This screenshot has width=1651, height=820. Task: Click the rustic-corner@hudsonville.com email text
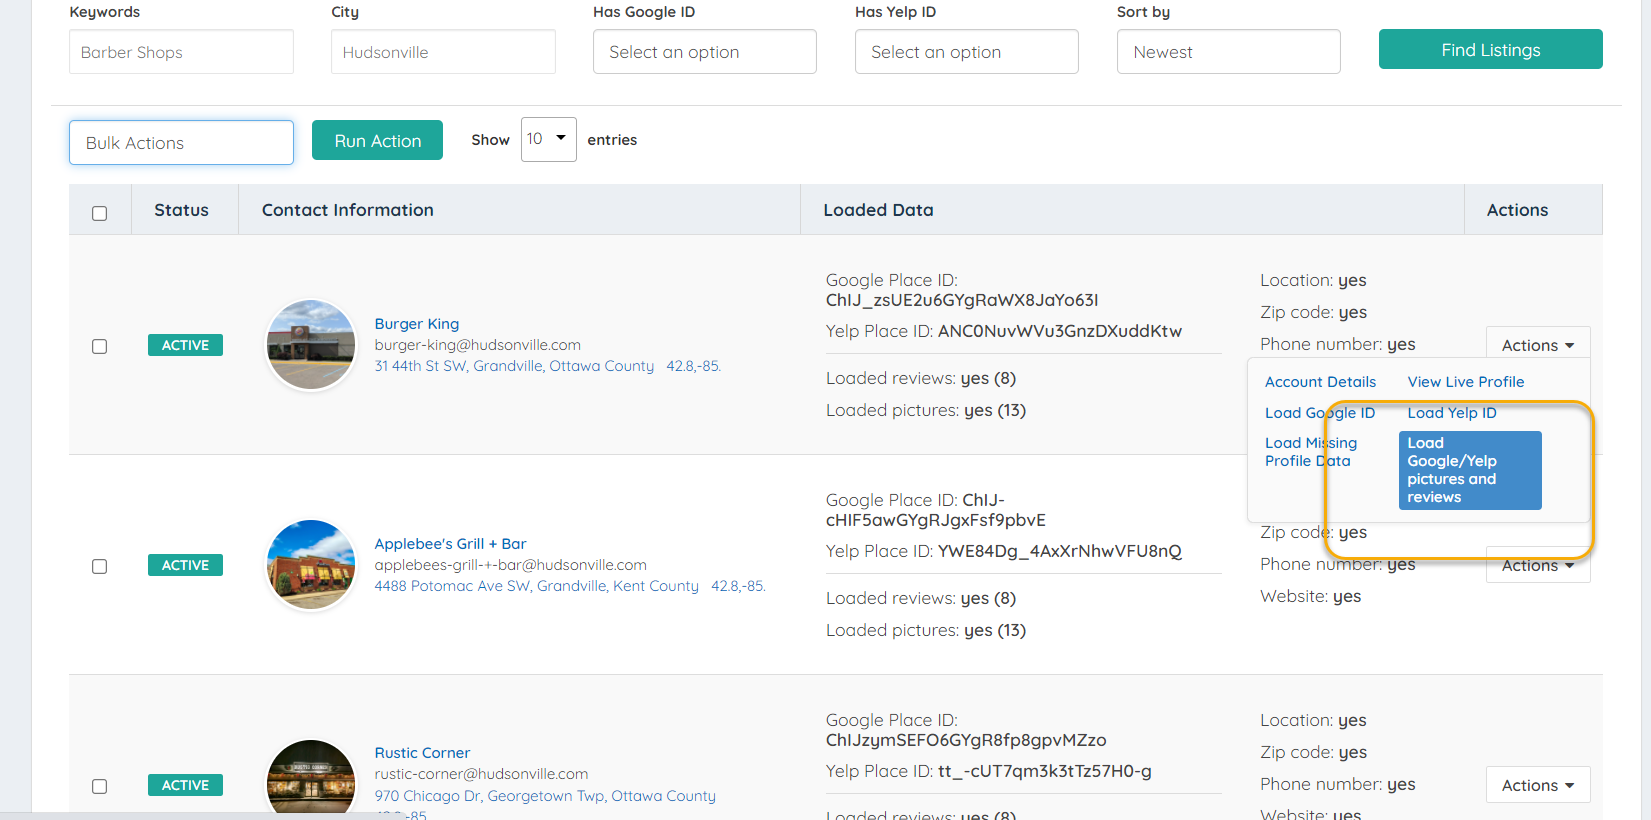pos(481,774)
